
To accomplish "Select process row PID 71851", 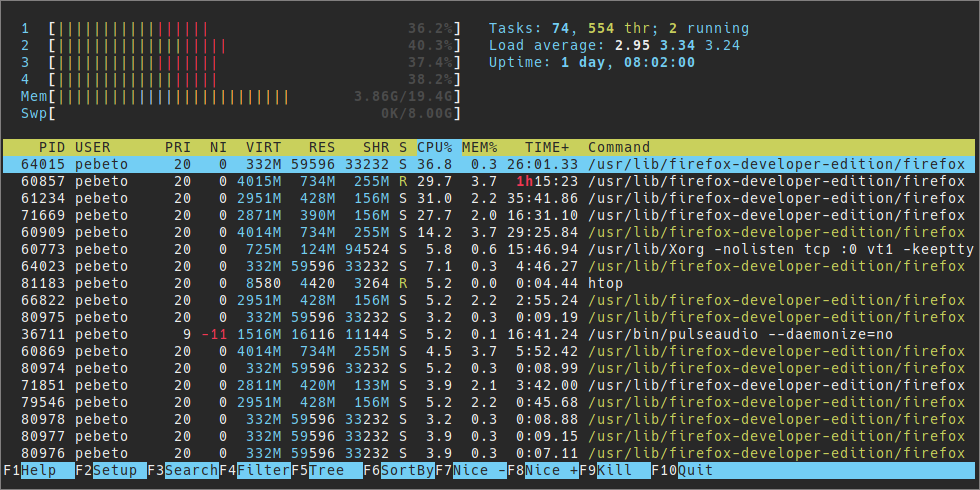I will [x=489, y=384].
